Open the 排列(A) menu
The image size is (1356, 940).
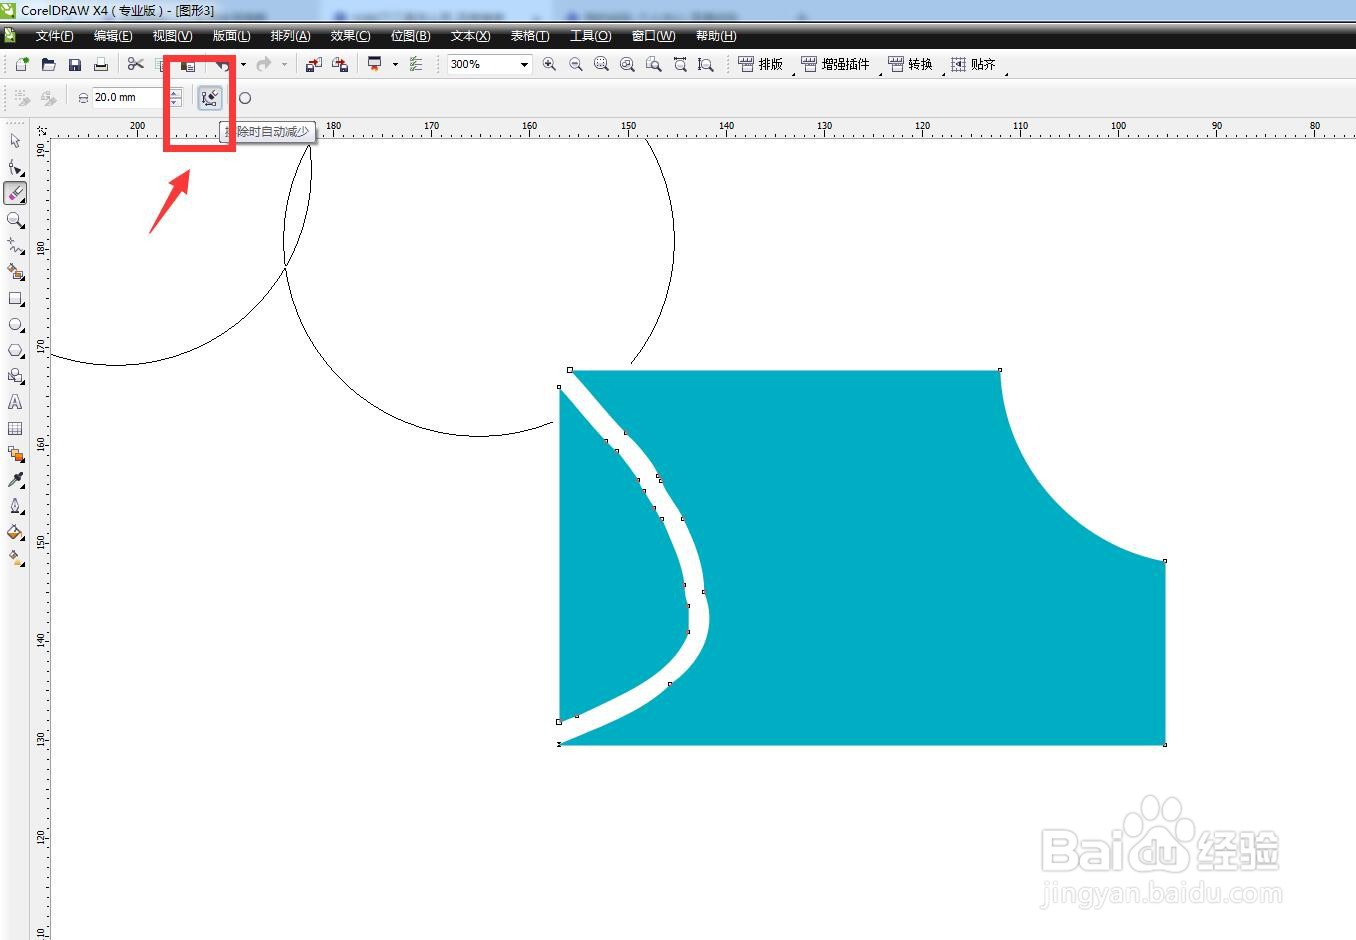(290, 36)
